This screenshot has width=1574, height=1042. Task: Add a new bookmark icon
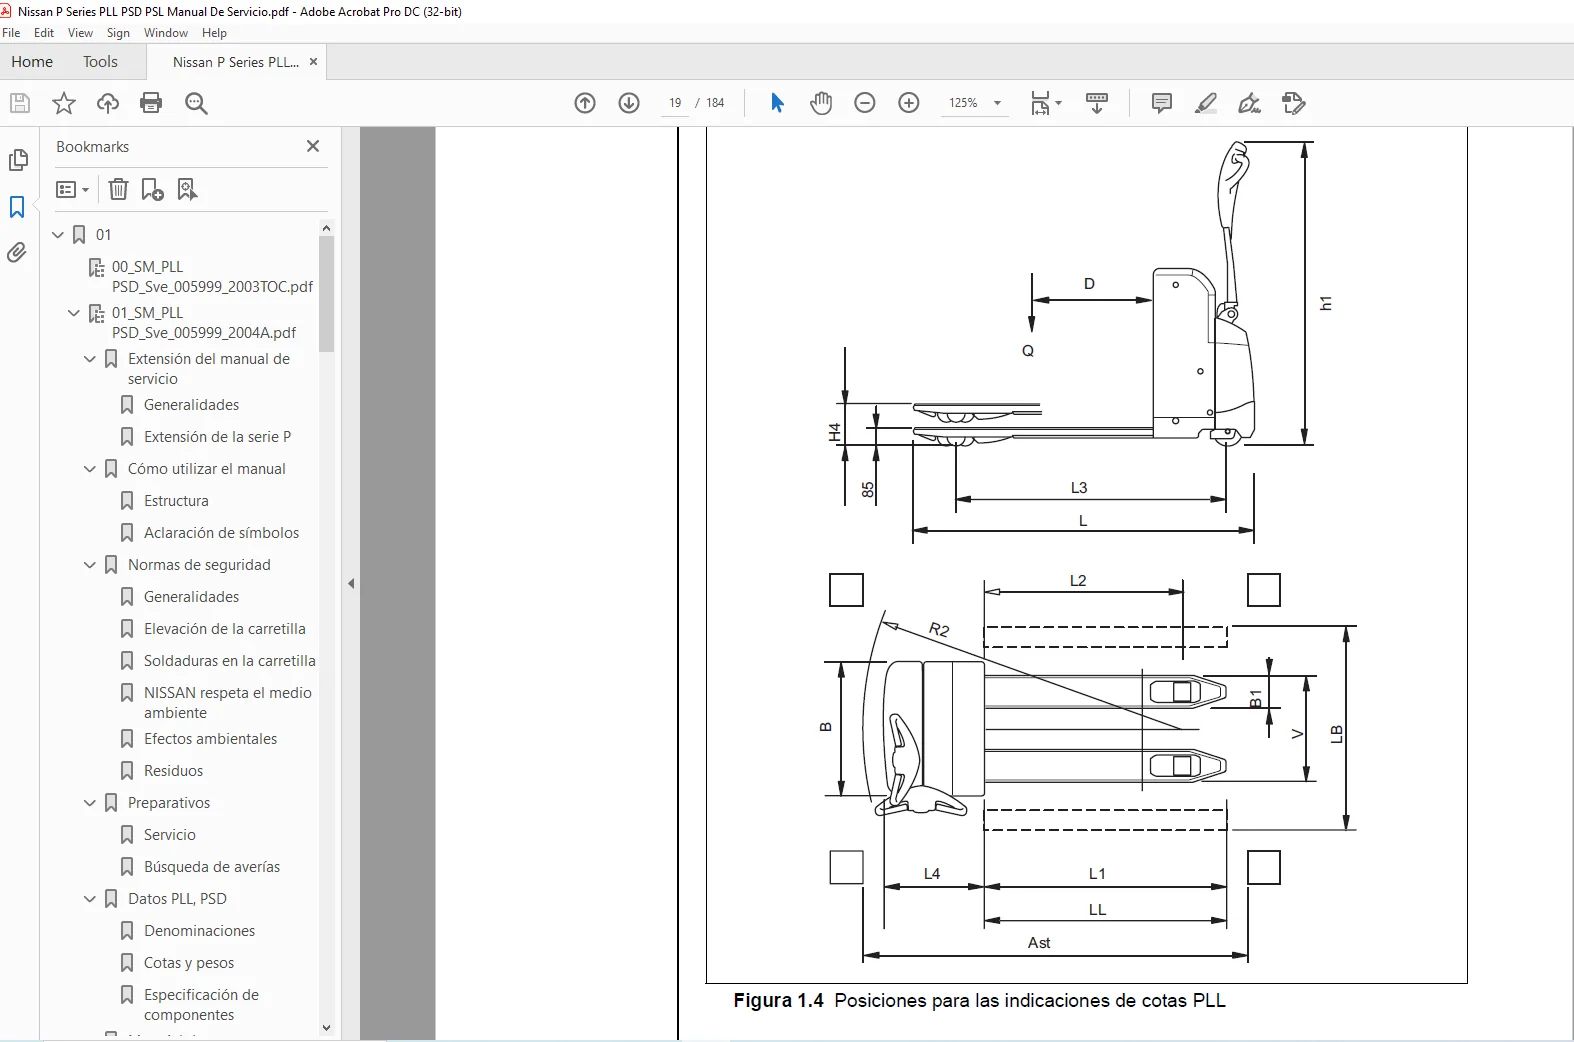[153, 189]
